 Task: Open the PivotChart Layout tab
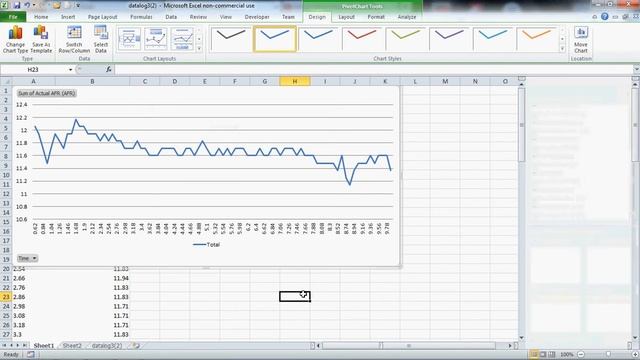[x=347, y=17]
